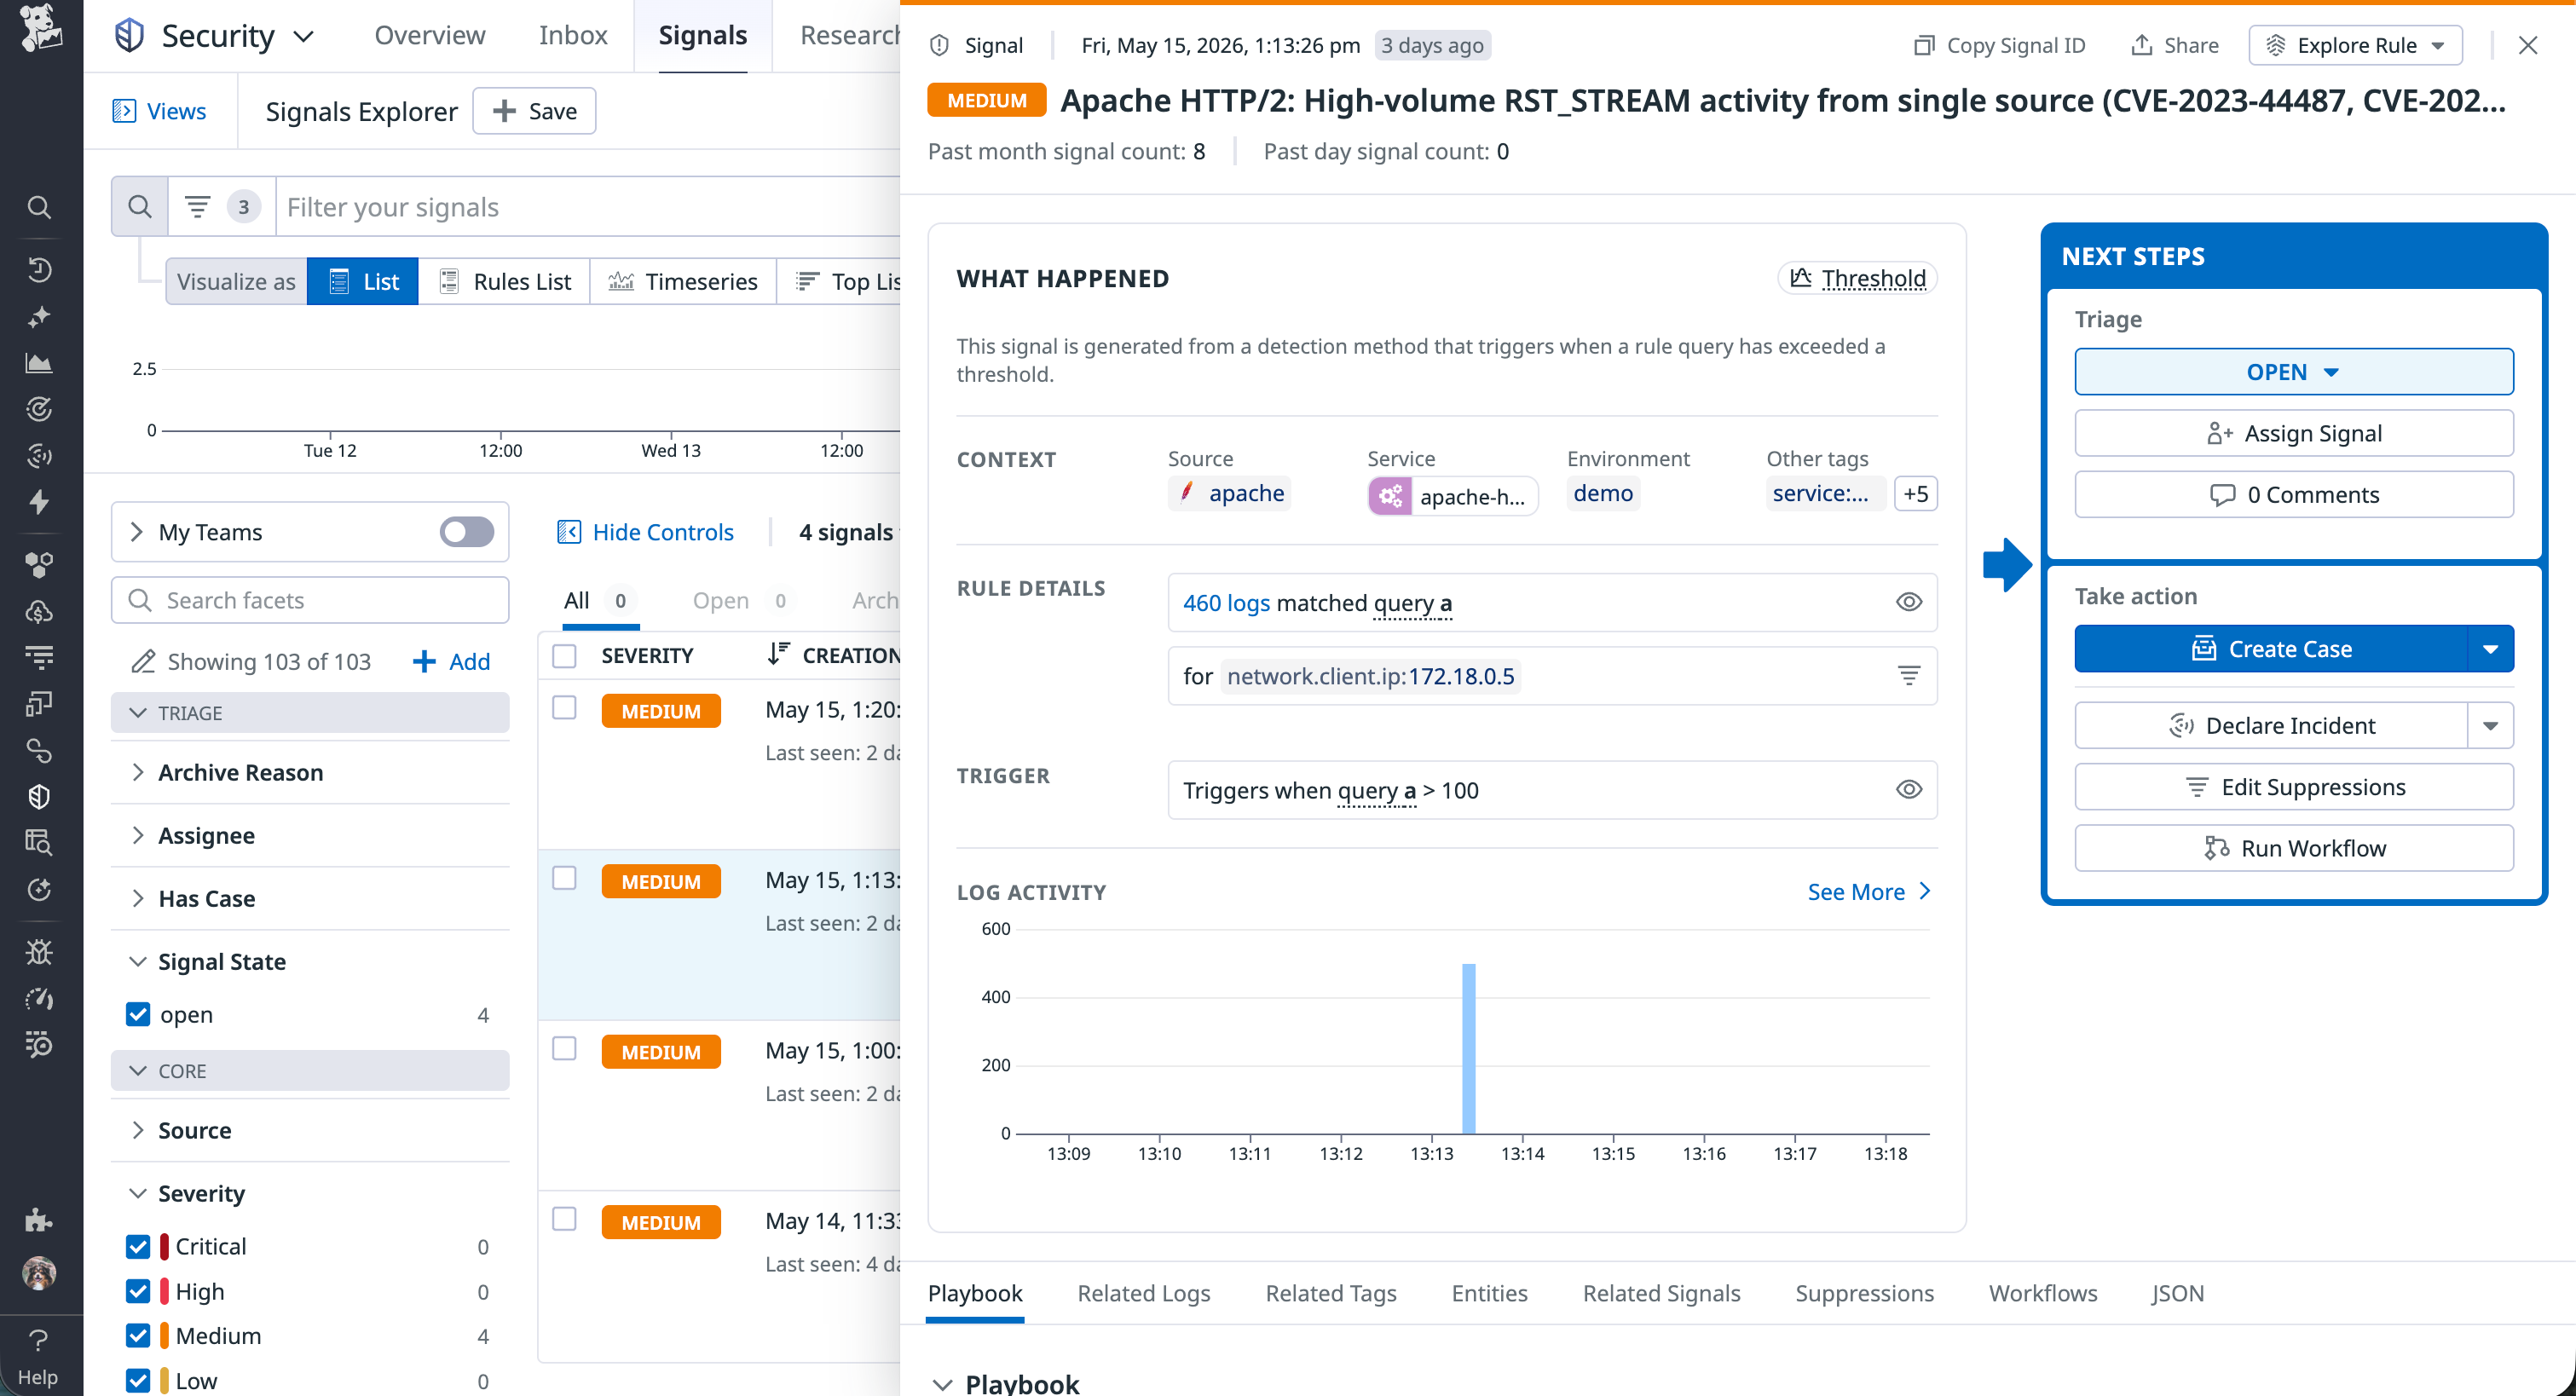Click the filter lines icon in network.client.ip row

coord(1908,676)
